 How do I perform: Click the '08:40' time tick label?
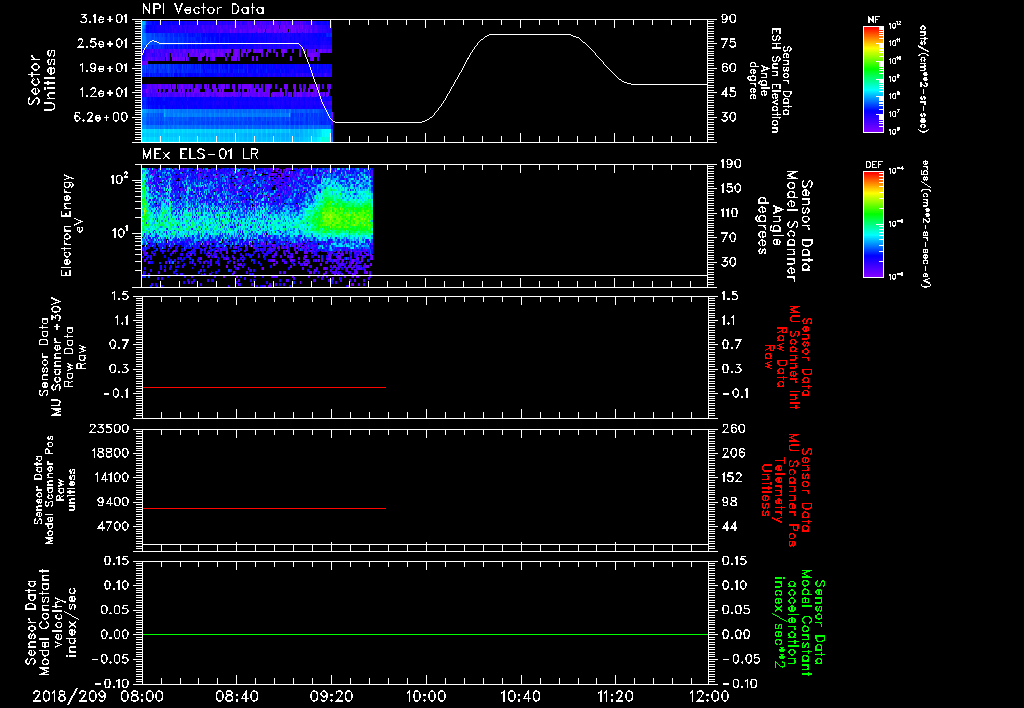[236, 696]
